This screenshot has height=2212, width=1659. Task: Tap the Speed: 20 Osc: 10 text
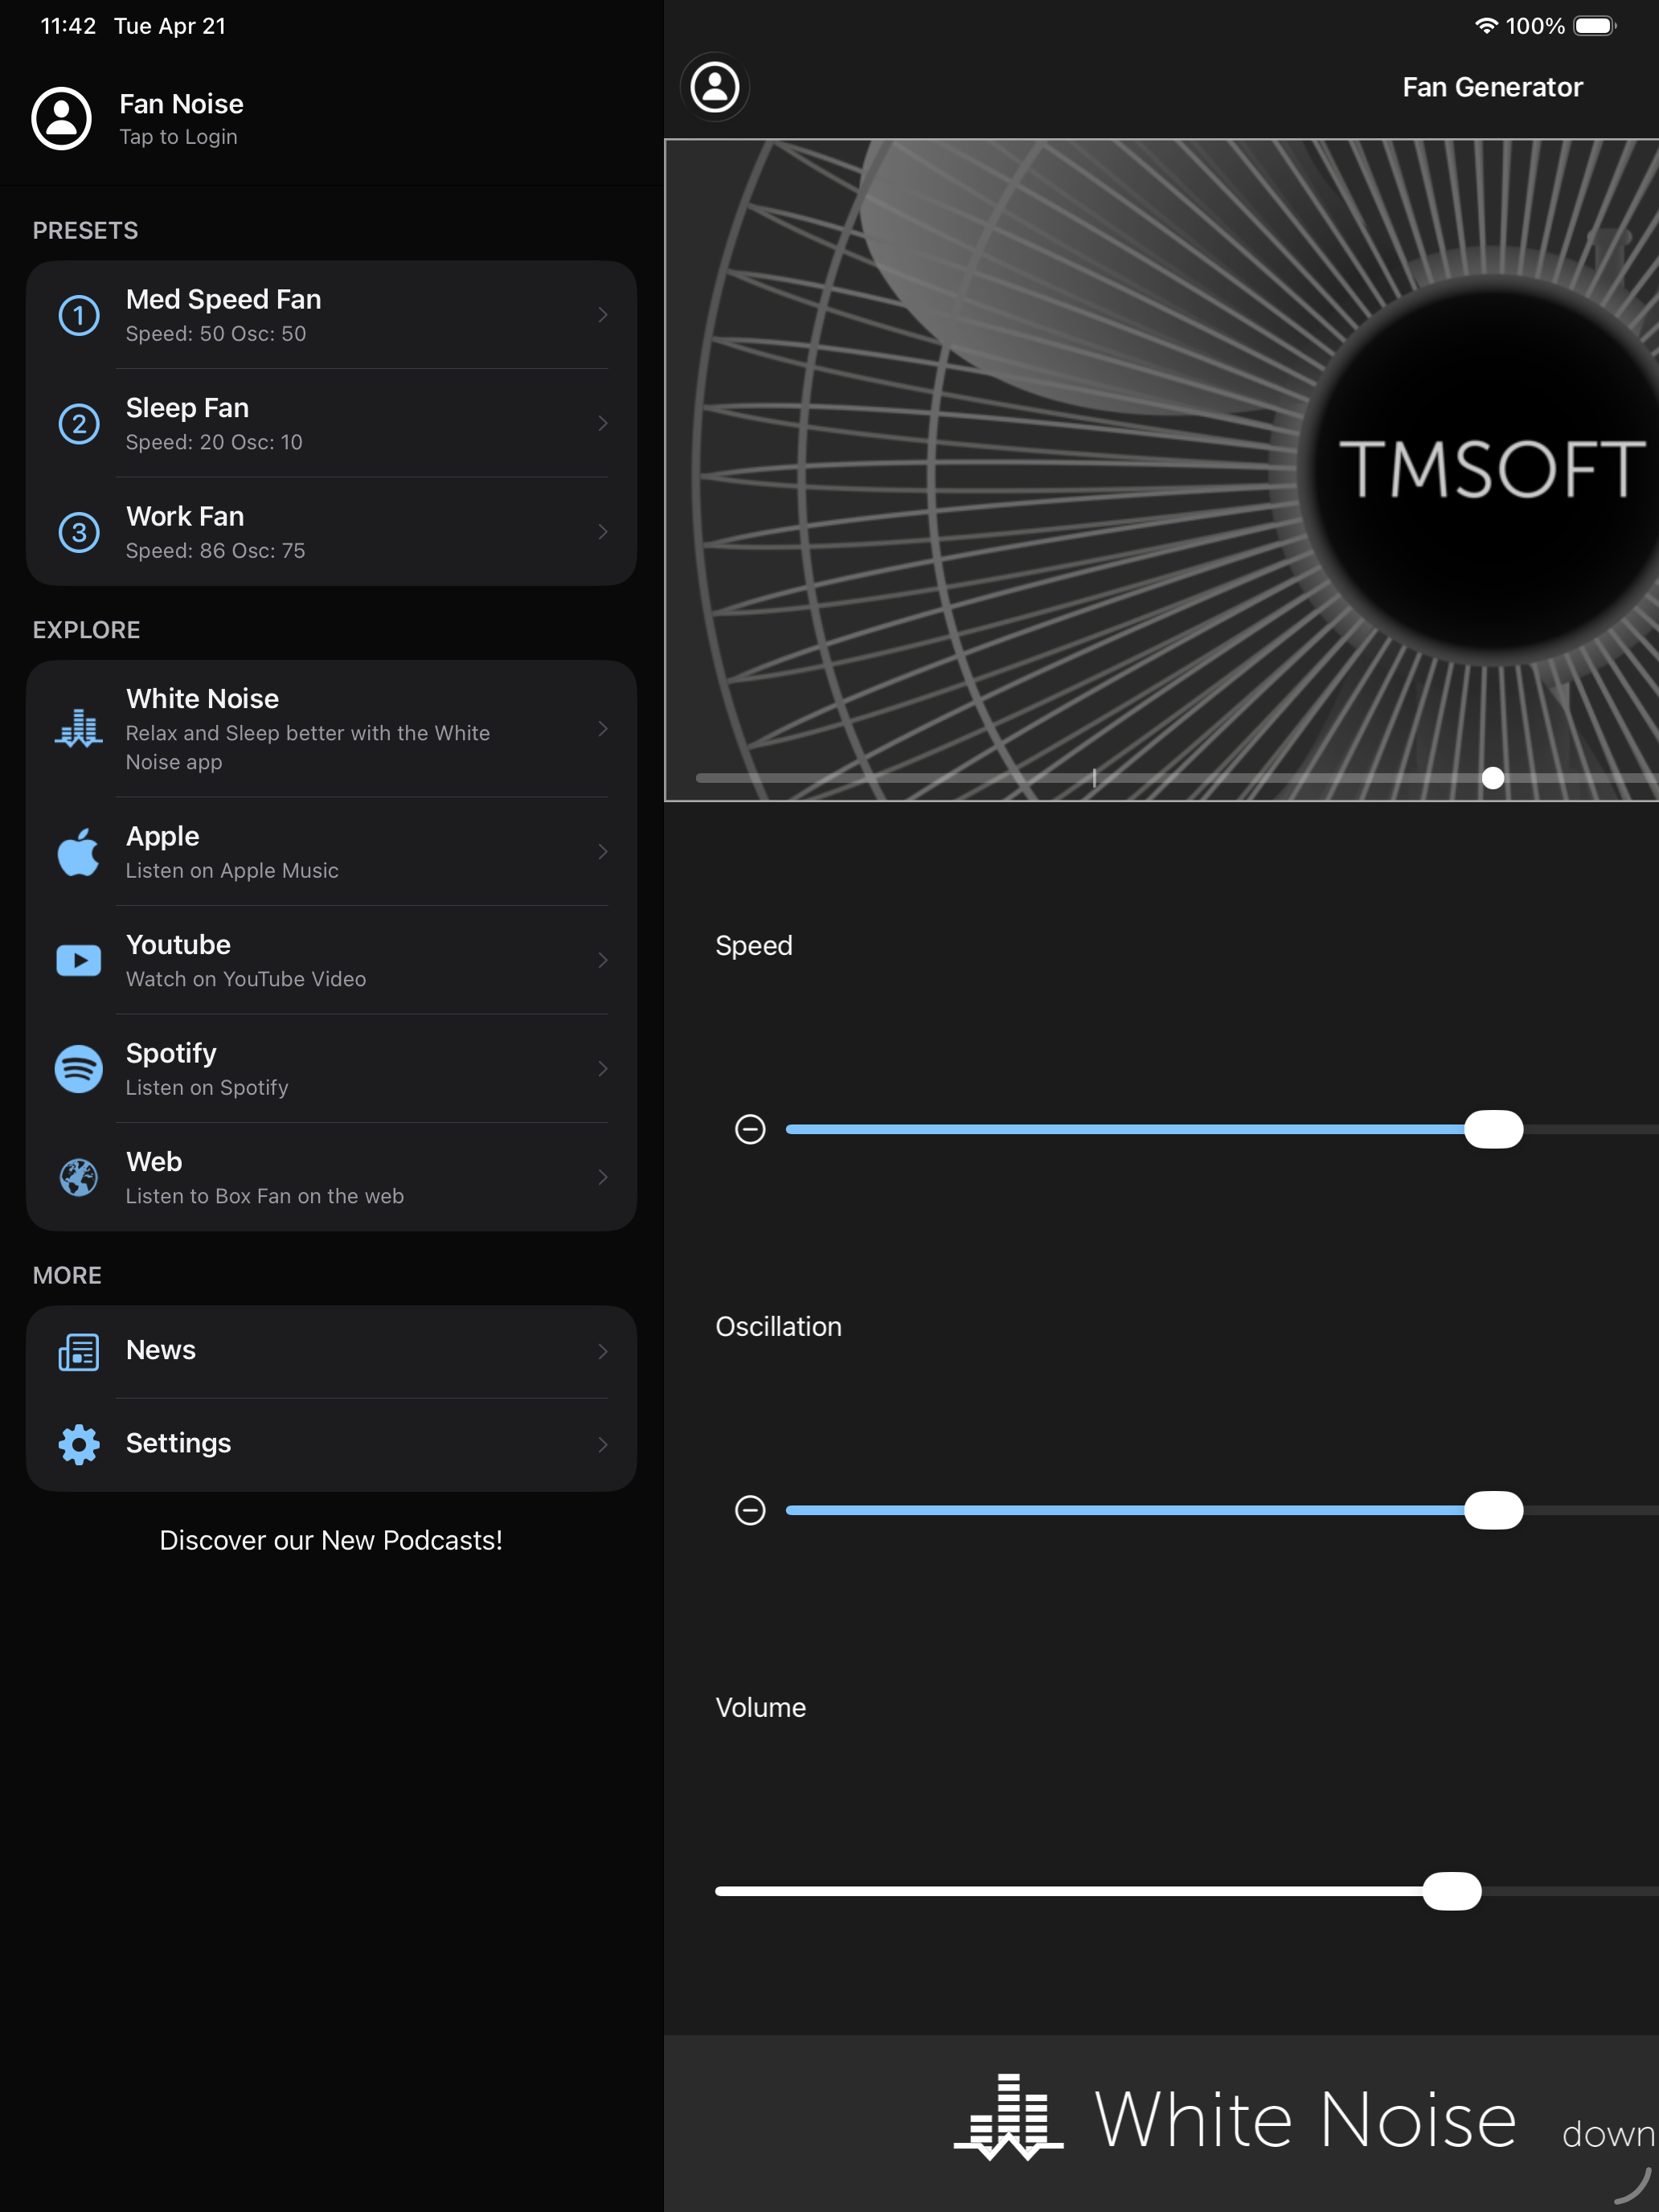214,442
